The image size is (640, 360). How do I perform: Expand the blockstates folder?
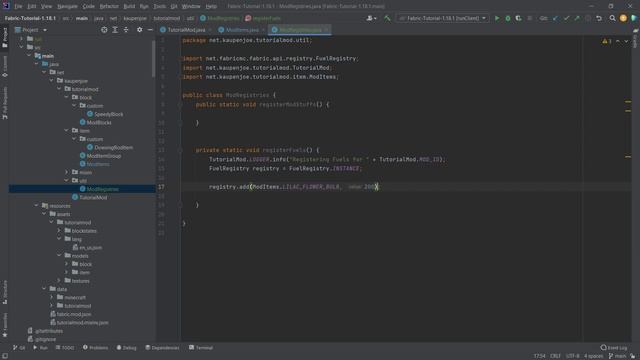pos(59,231)
